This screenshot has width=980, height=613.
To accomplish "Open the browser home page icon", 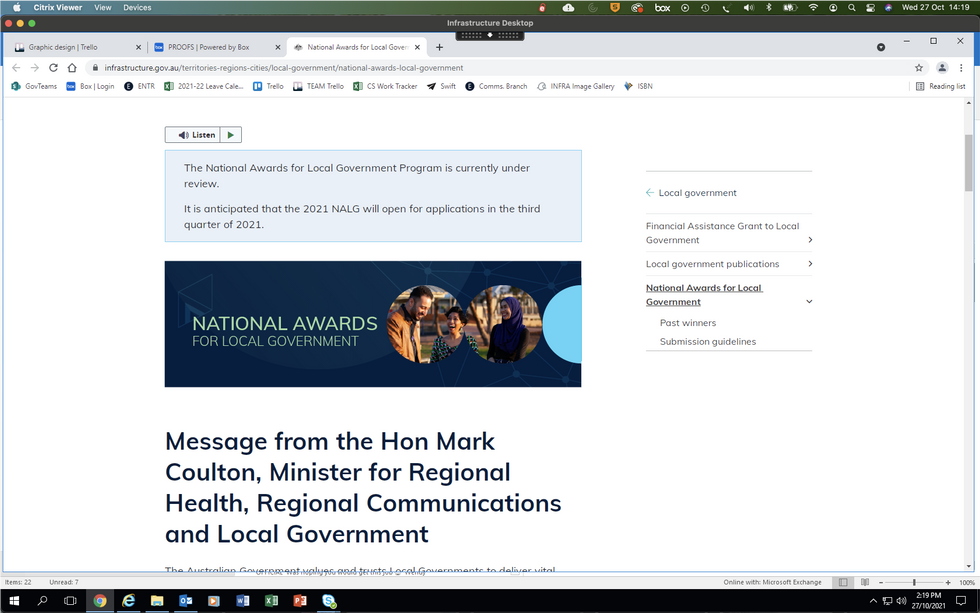I will tap(72, 67).
